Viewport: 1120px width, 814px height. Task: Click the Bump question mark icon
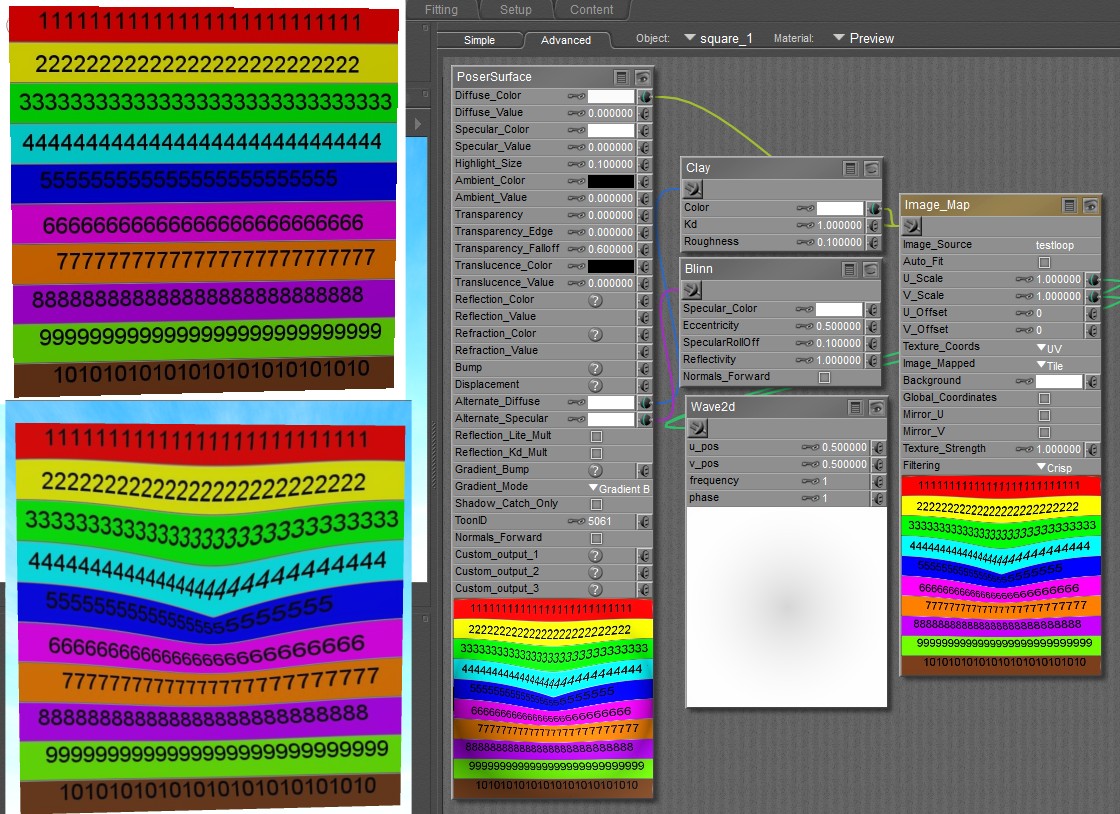tap(595, 368)
